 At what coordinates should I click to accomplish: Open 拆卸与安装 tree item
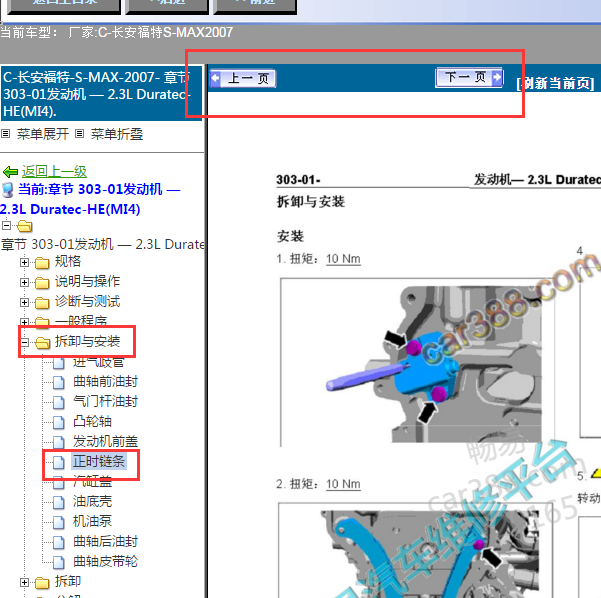point(87,341)
